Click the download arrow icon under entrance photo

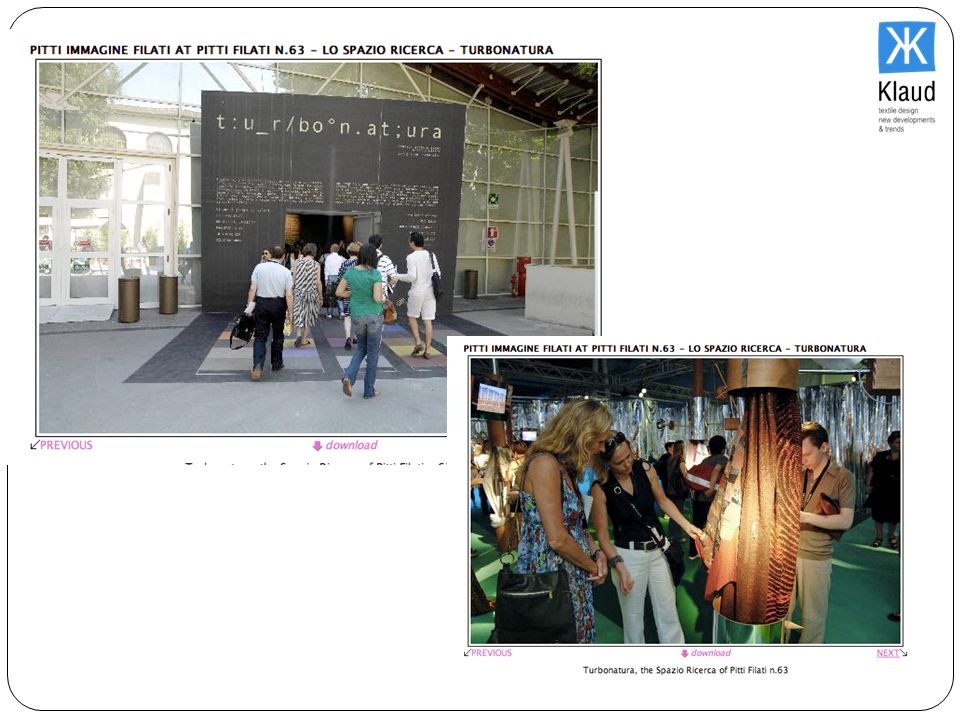tap(317, 446)
